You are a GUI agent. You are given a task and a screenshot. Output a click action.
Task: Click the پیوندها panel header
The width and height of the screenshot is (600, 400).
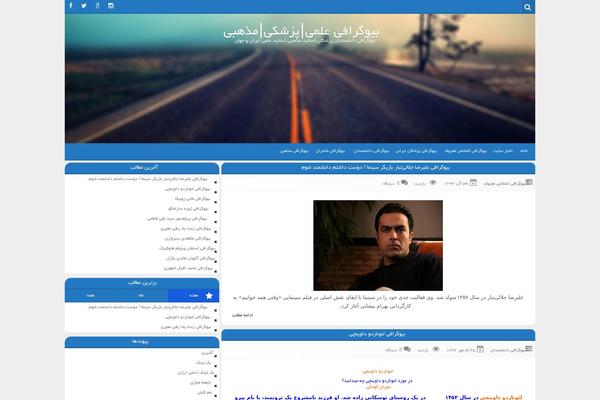[142, 342]
